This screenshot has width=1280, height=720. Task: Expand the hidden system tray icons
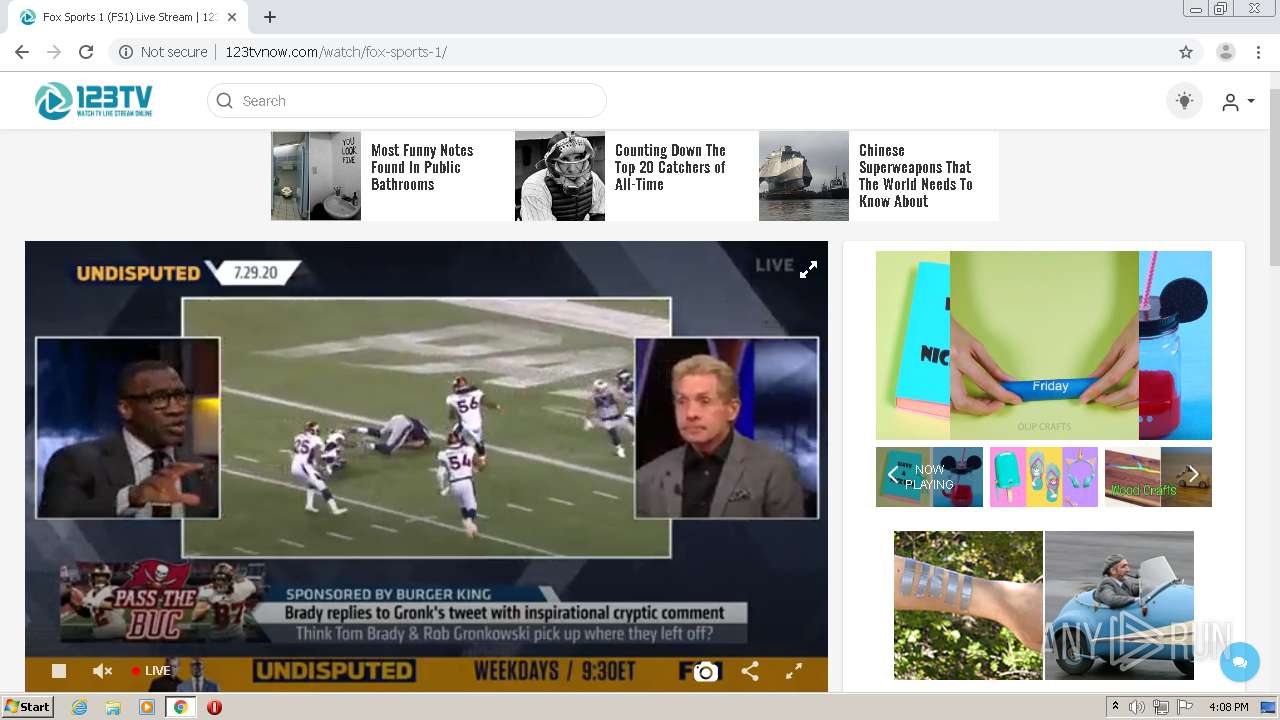pyautogui.click(x=1115, y=707)
